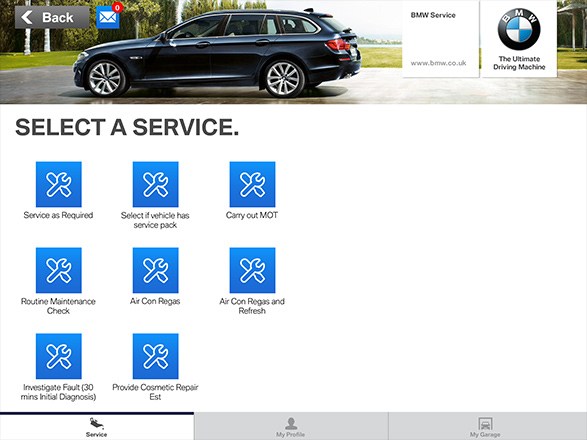Click the BMW Service info card
Screen dimensions: 587x440
pos(441,39)
